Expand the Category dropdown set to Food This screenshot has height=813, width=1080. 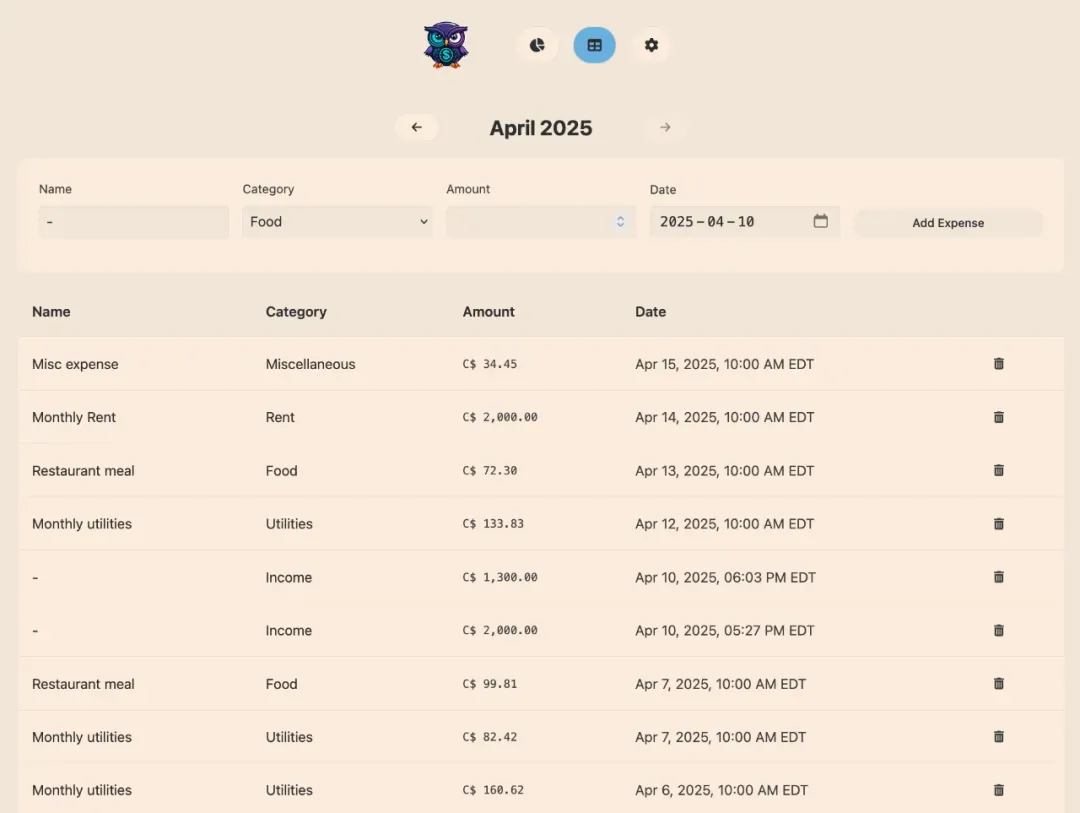coord(337,222)
